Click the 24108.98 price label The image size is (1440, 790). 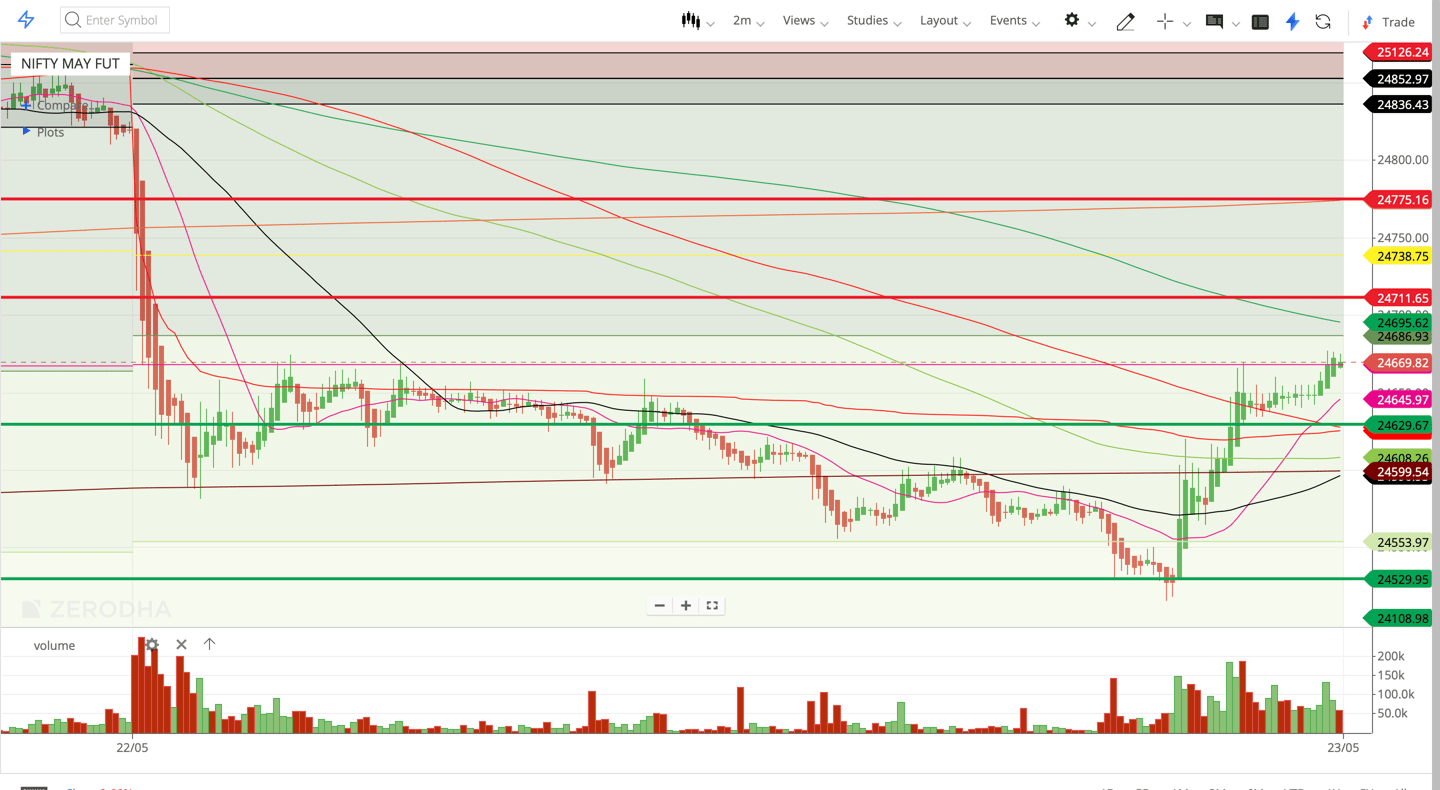1398,618
